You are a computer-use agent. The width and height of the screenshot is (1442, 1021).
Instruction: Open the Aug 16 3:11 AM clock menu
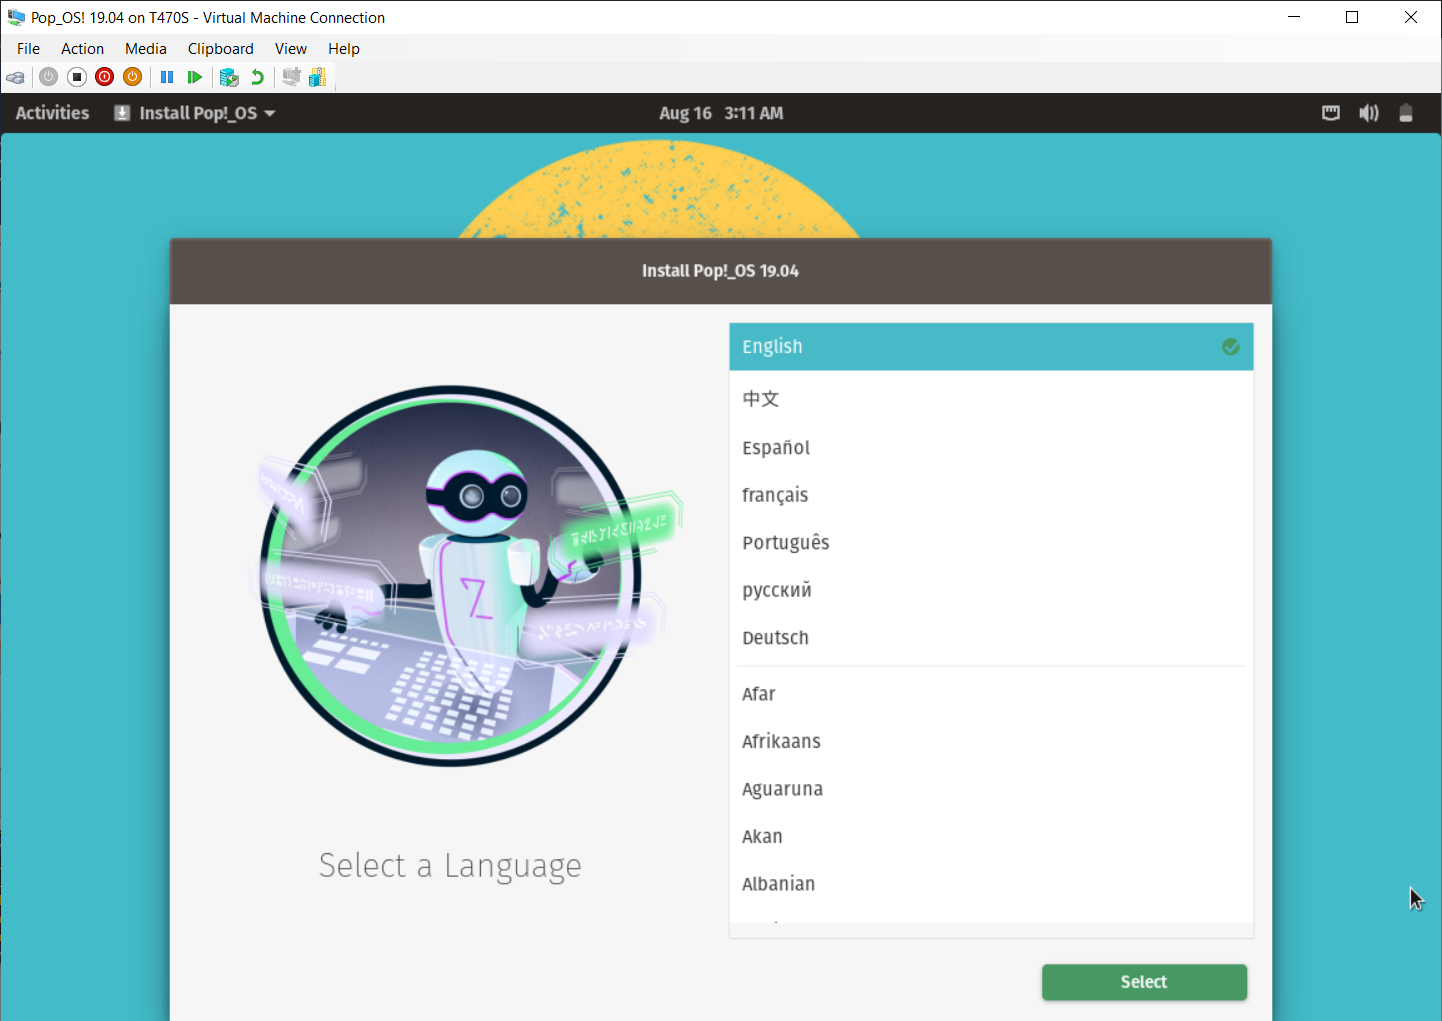pyautogui.click(x=721, y=113)
